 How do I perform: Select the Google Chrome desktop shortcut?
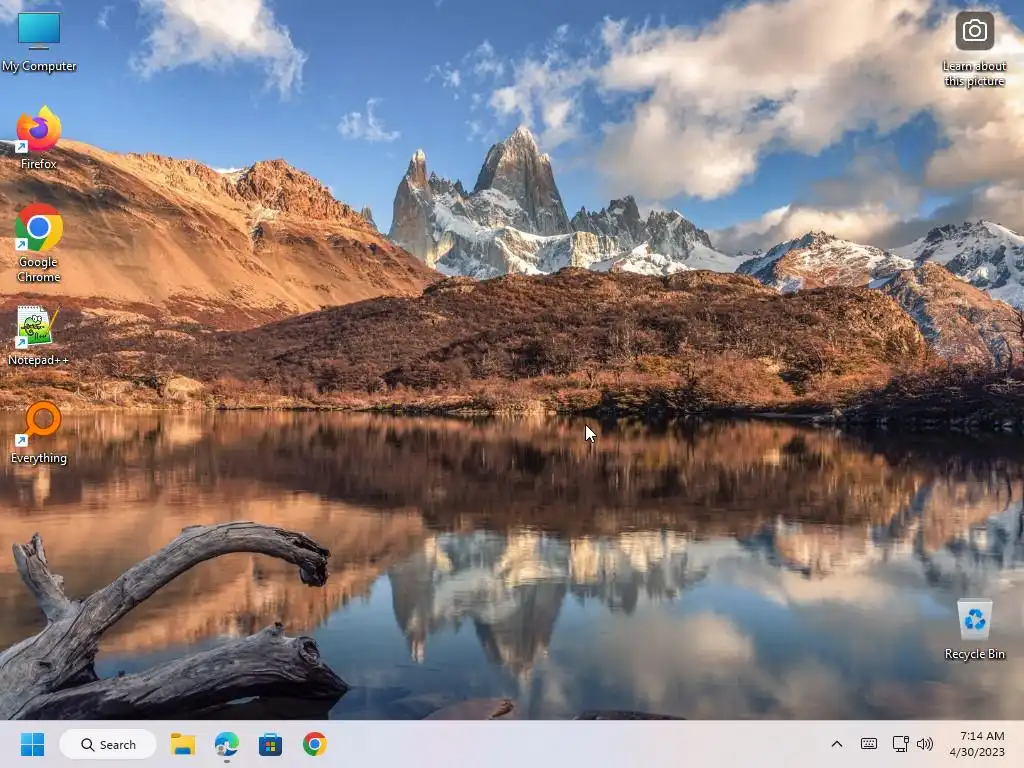point(39,242)
